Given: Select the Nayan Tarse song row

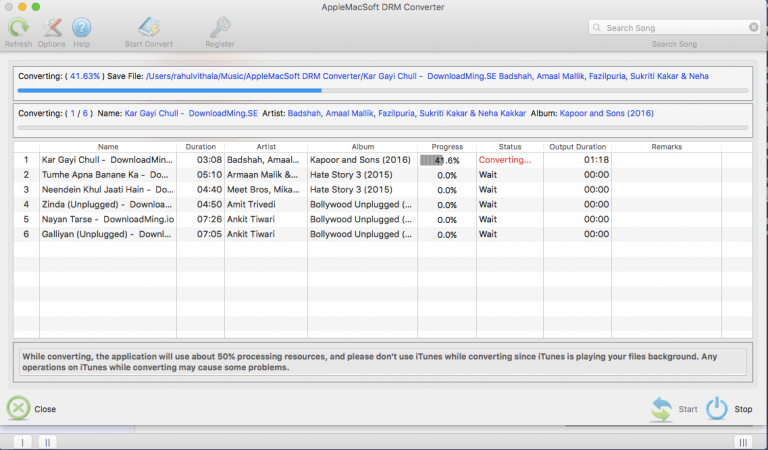Looking at the screenshot, I should click(x=383, y=219).
